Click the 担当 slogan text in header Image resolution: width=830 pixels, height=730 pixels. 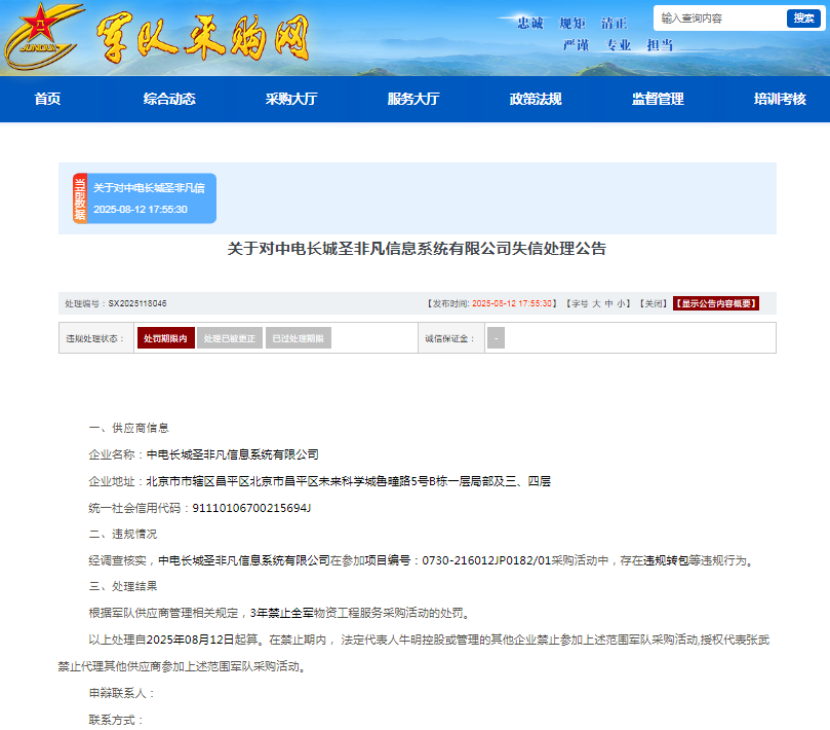[660, 46]
